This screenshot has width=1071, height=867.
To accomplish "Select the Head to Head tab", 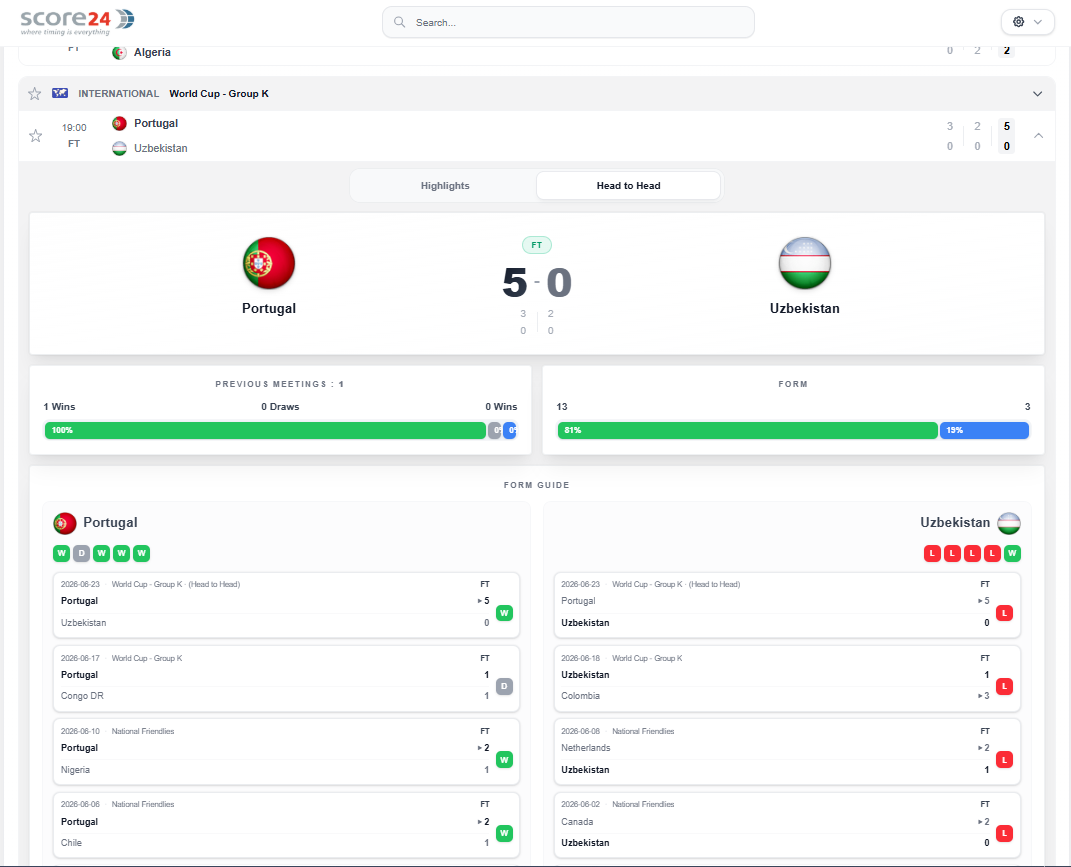I will point(628,186).
